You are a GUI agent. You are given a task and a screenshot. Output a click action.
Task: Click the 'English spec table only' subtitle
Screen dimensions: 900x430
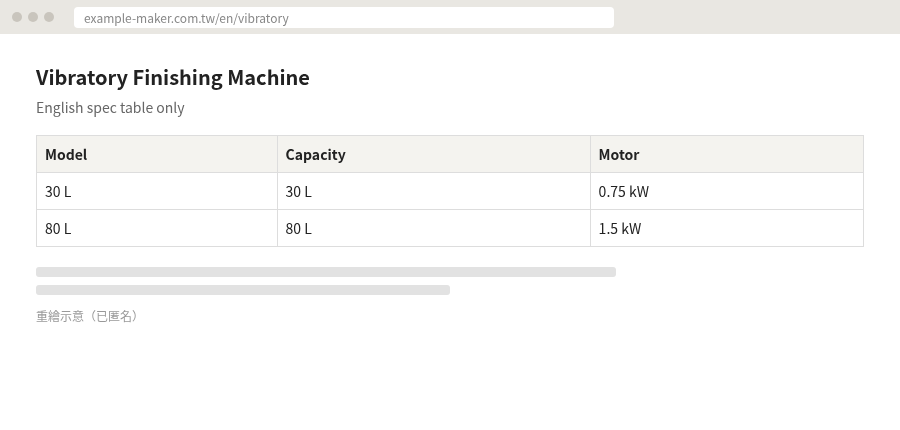tap(110, 108)
